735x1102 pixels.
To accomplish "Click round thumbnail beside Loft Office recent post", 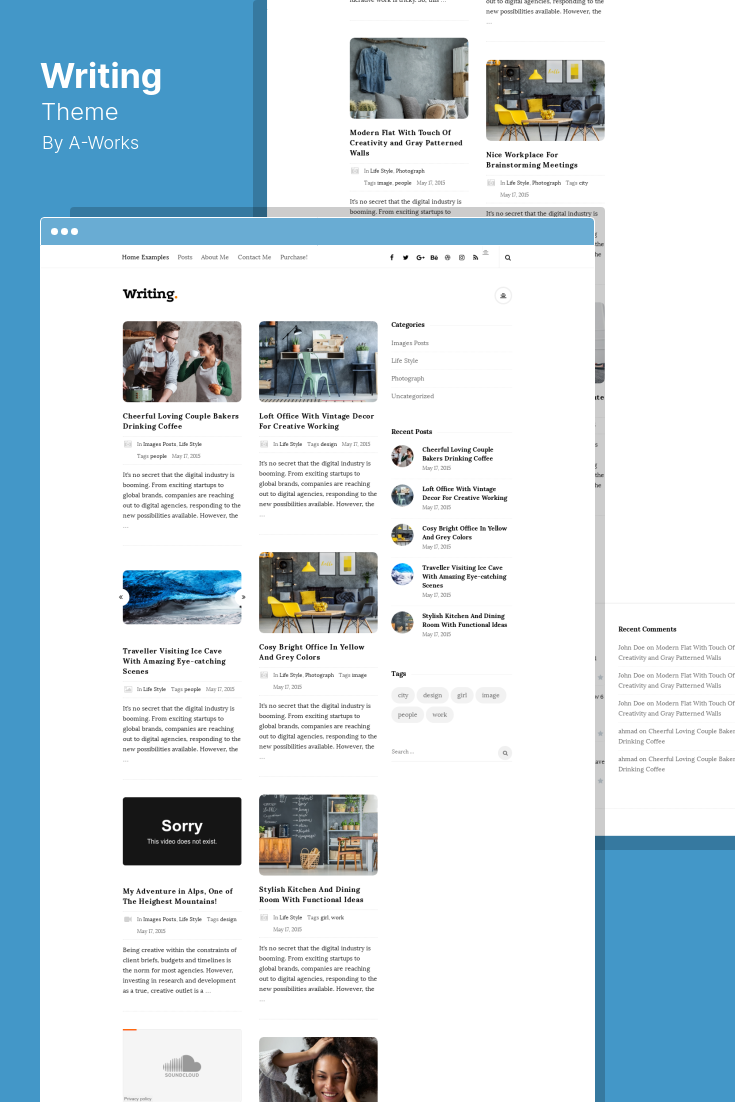I will [403, 495].
